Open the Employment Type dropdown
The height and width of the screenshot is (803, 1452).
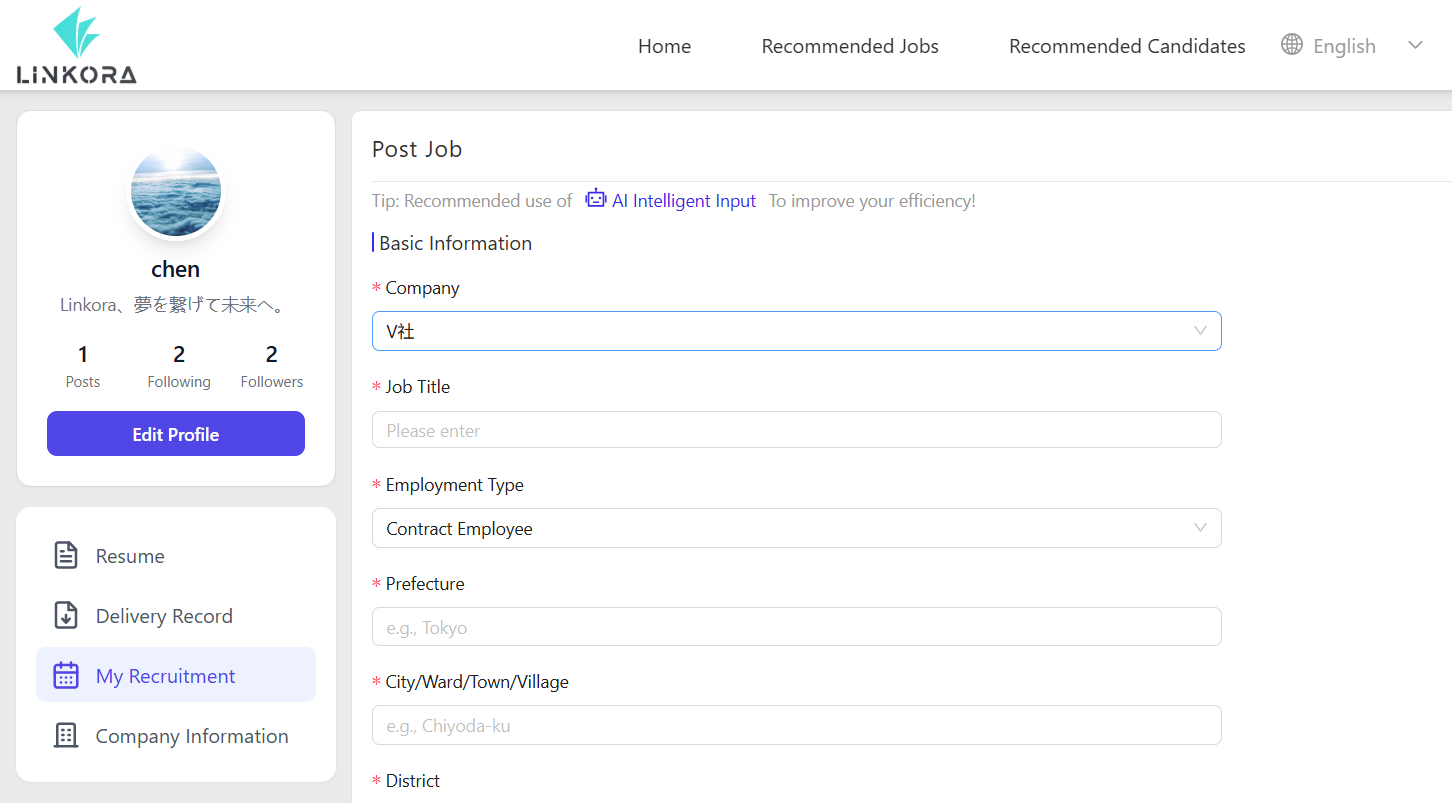click(x=796, y=528)
